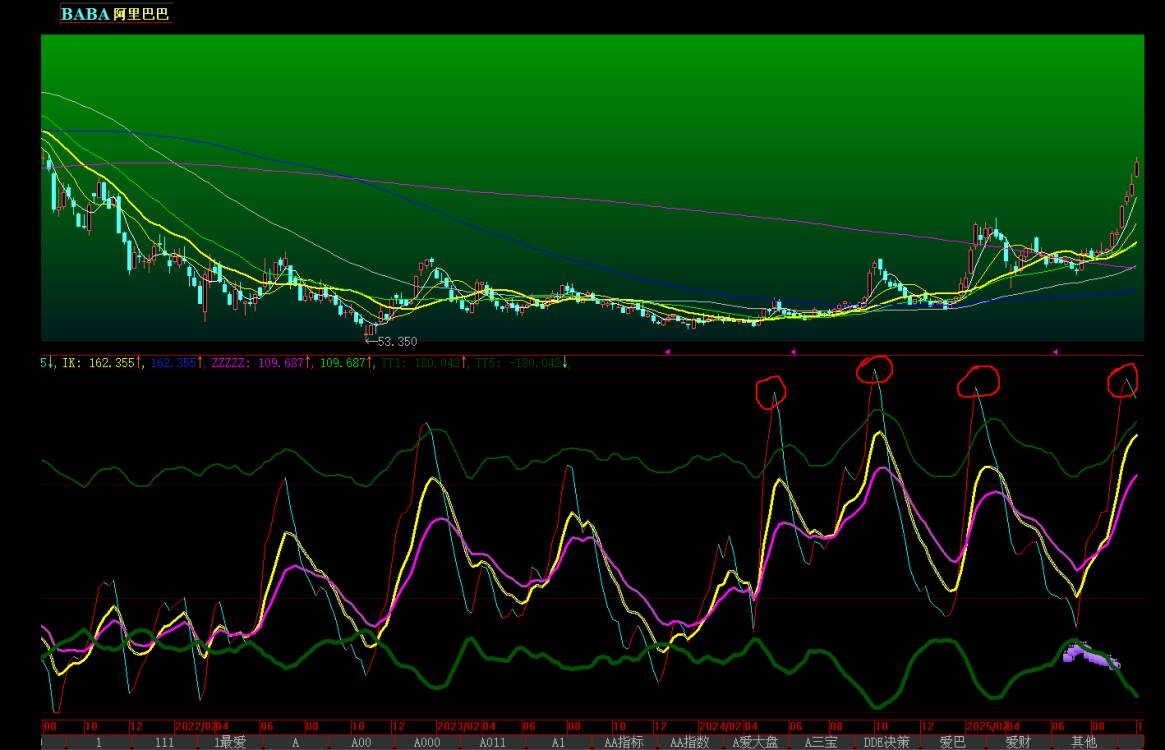The image size is (1165, 750).
Task: Click the purple highlighted cluster on green line
Action: point(1089,655)
